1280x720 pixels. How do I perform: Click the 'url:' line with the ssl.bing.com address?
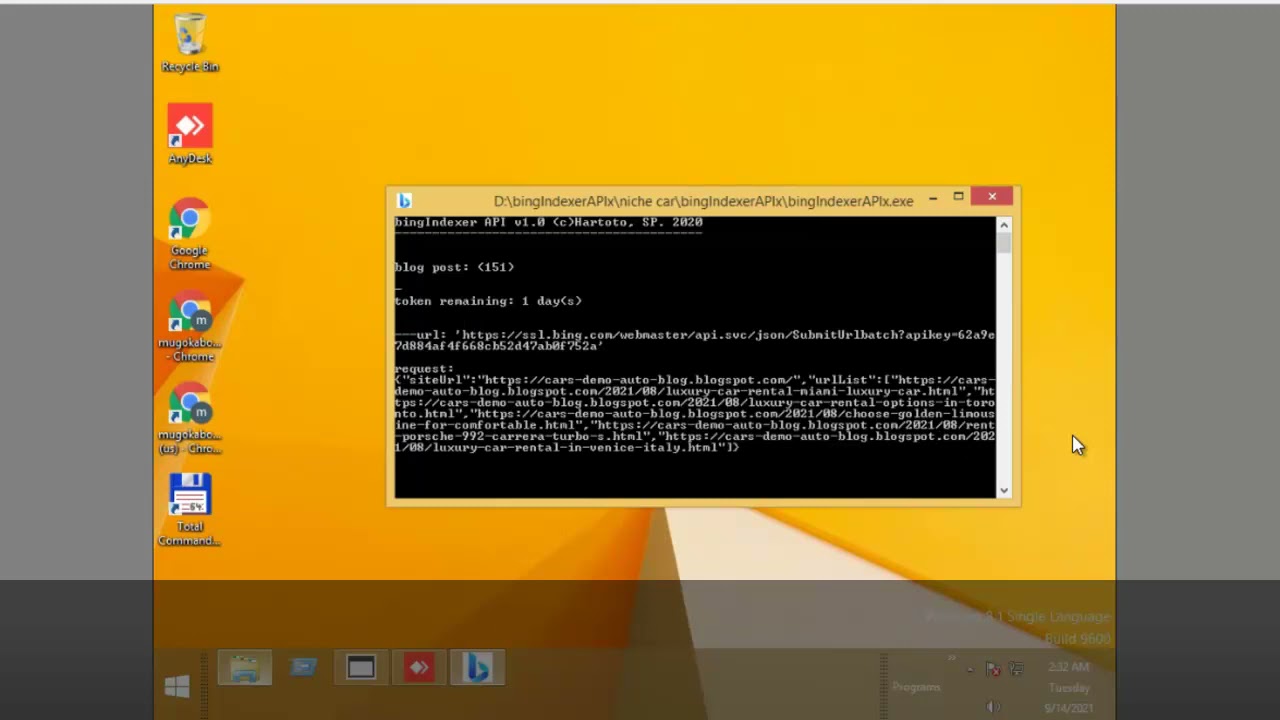pyautogui.click(x=695, y=340)
